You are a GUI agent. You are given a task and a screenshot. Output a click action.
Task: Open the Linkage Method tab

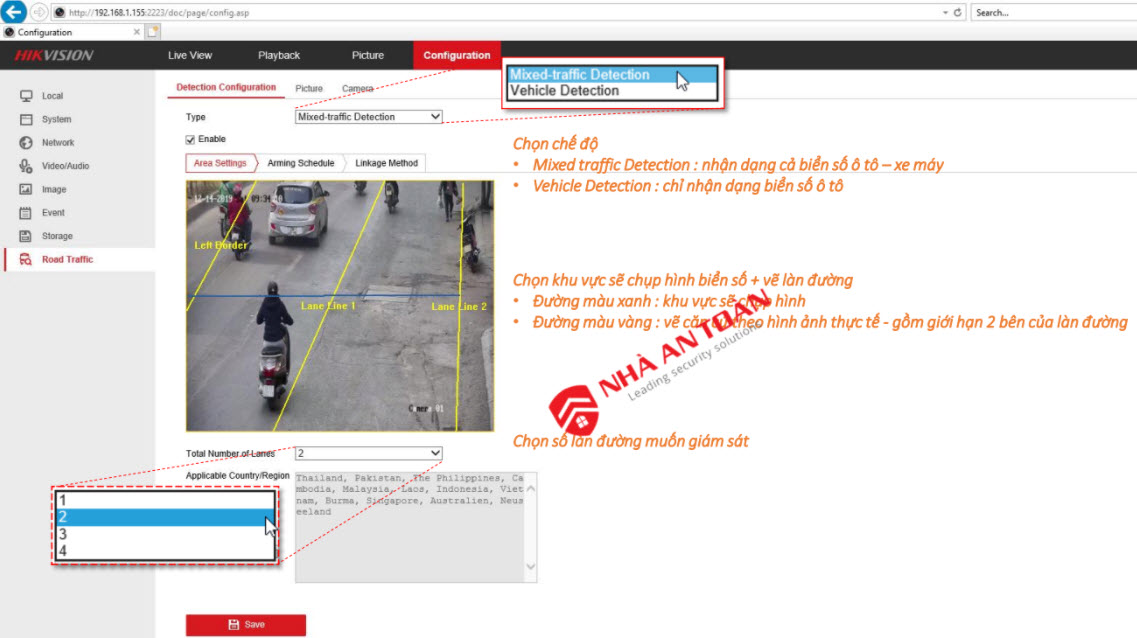pyautogui.click(x=386, y=163)
